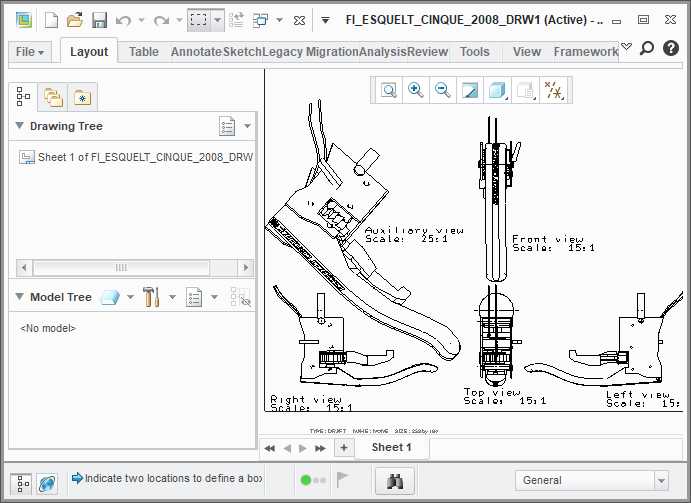The image size is (691, 503).
Task: Open the selection mode dropdown arrow
Action: [x=218, y=20]
